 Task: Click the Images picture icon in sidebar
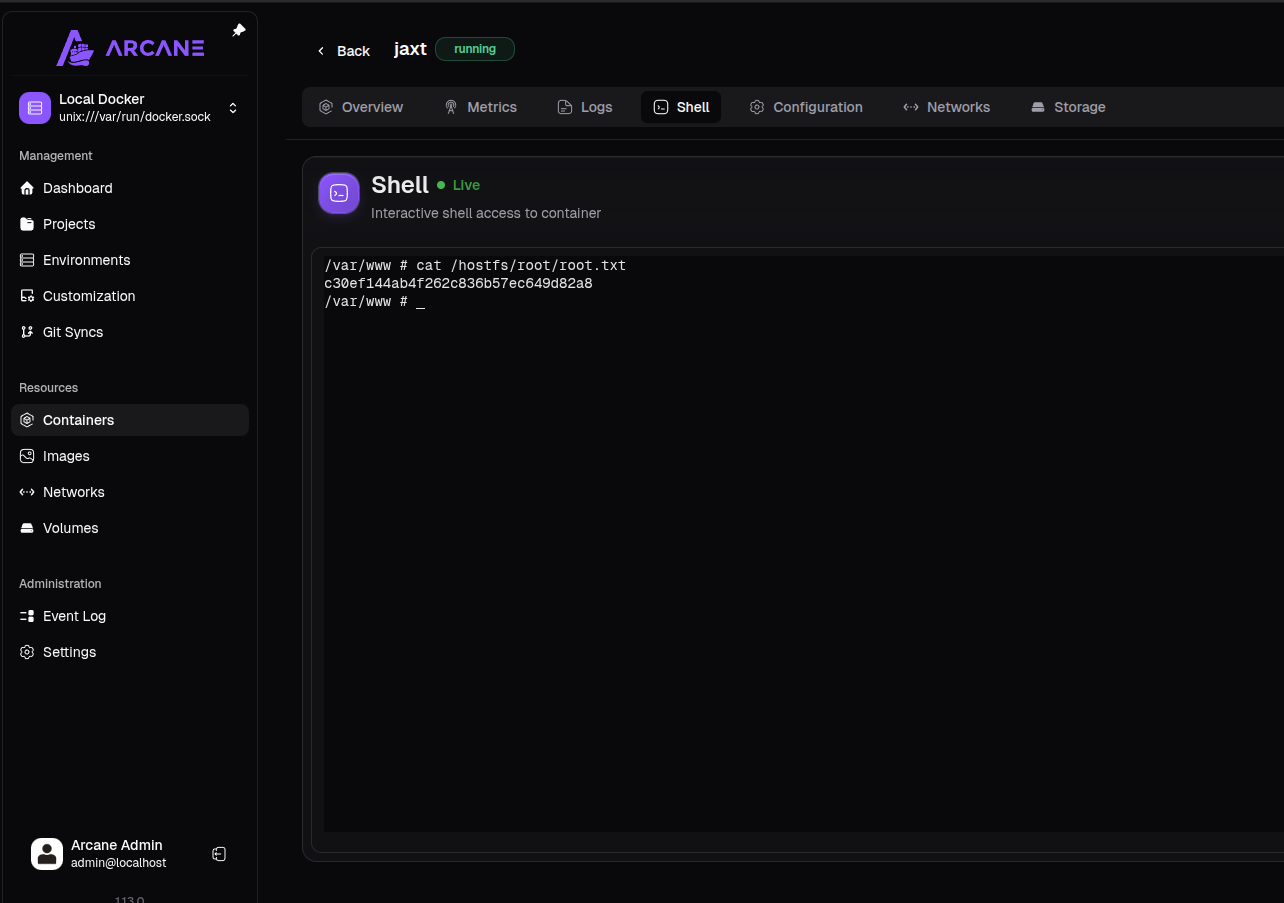27,456
